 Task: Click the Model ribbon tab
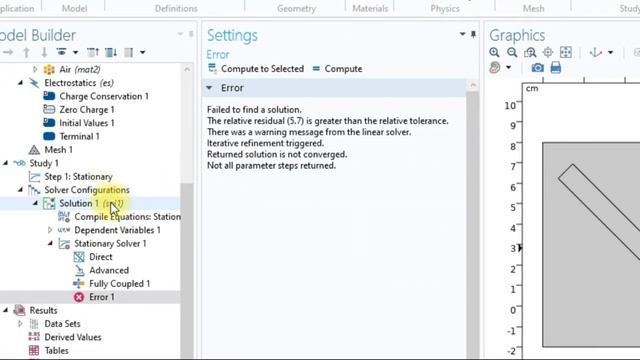(x=74, y=8)
